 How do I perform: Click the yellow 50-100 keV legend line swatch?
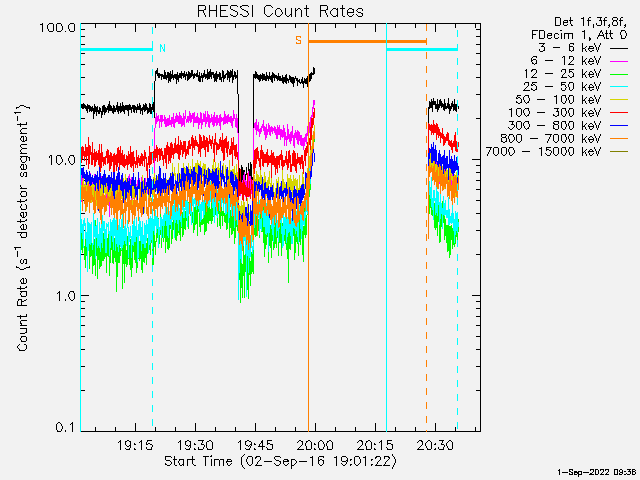pyautogui.click(x=619, y=100)
